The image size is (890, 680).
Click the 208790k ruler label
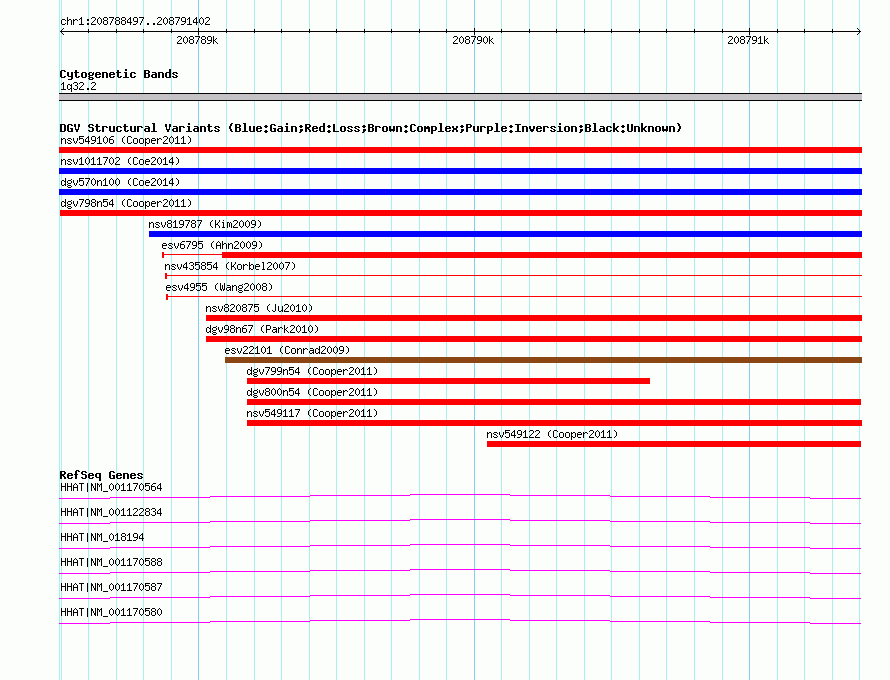pyautogui.click(x=473, y=40)
